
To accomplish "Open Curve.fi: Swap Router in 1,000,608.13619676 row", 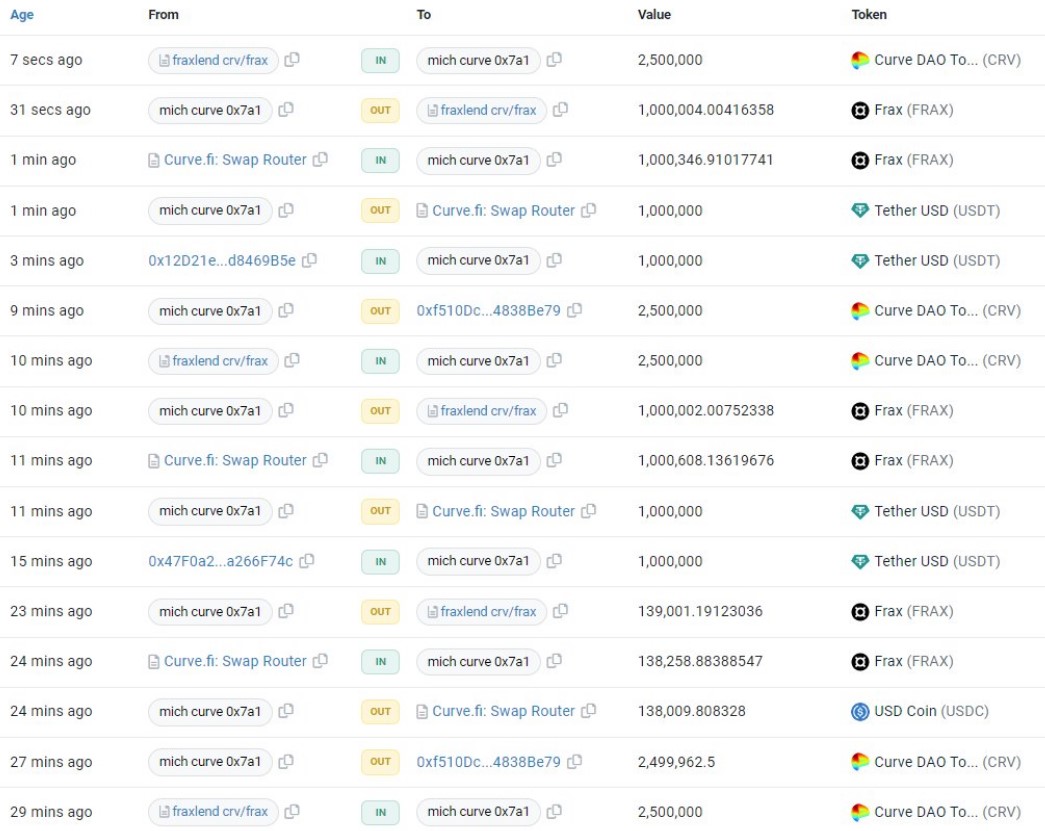I will point(235,460).
